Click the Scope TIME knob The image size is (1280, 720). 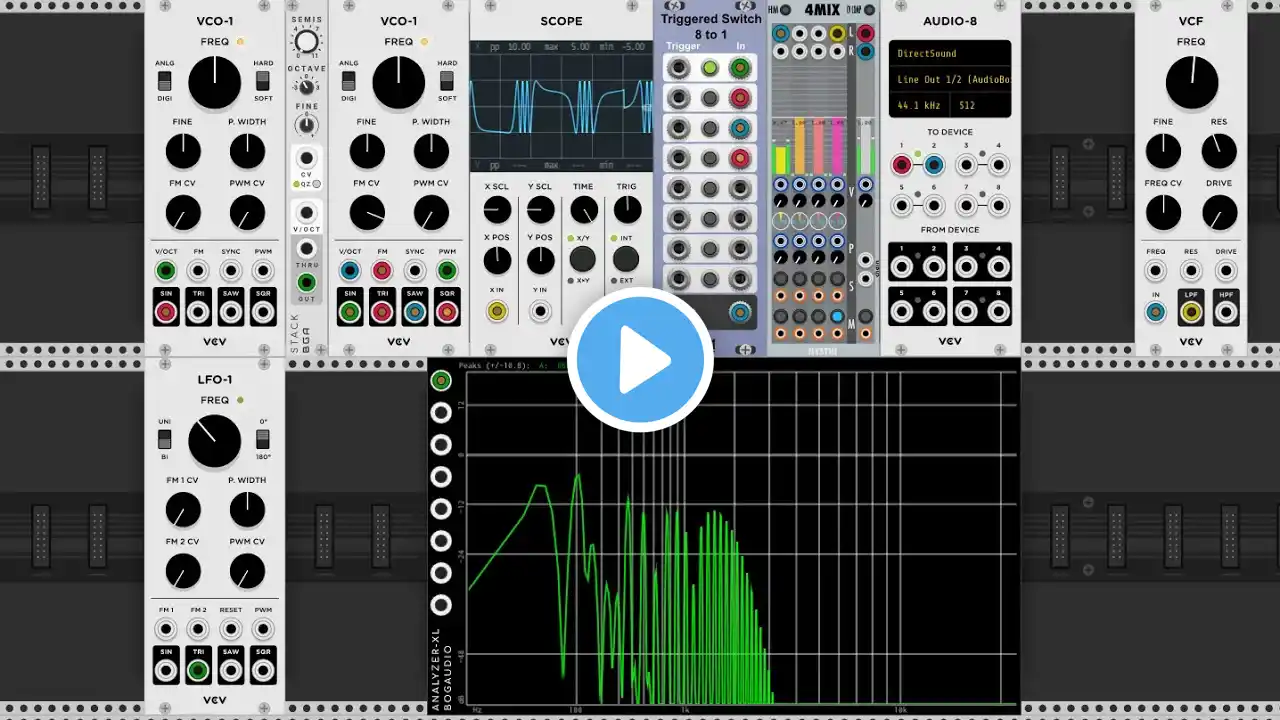click(x=584, y=210)
